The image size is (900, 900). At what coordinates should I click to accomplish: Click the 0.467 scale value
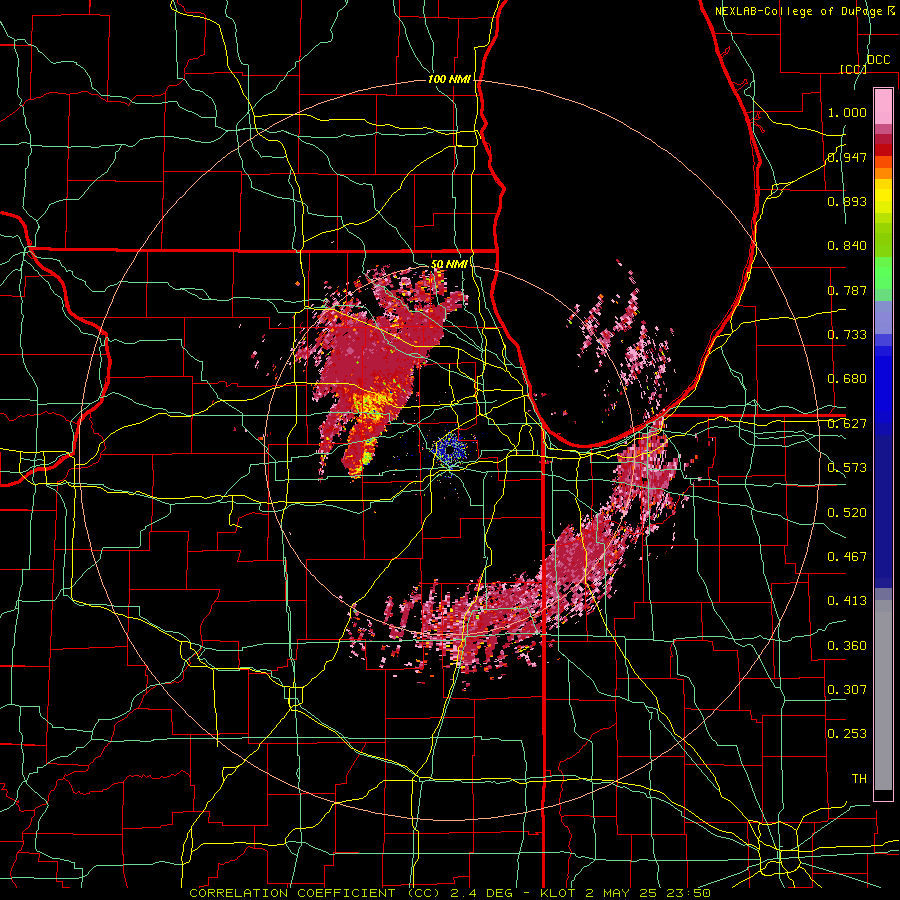click(x=847, y=557)
